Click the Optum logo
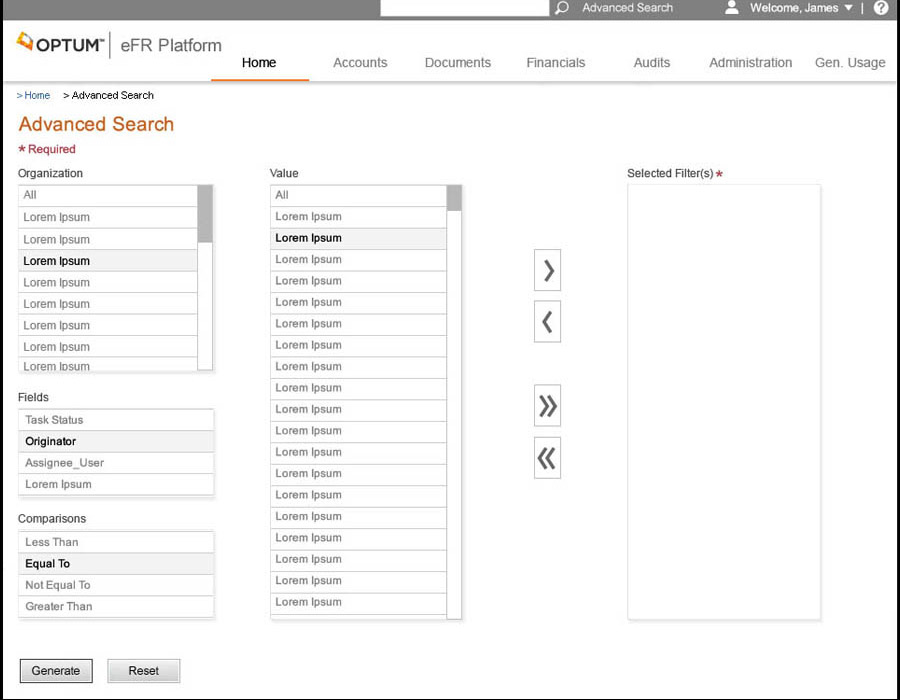Screen dimensions: 900x700 tap(61, 44)
